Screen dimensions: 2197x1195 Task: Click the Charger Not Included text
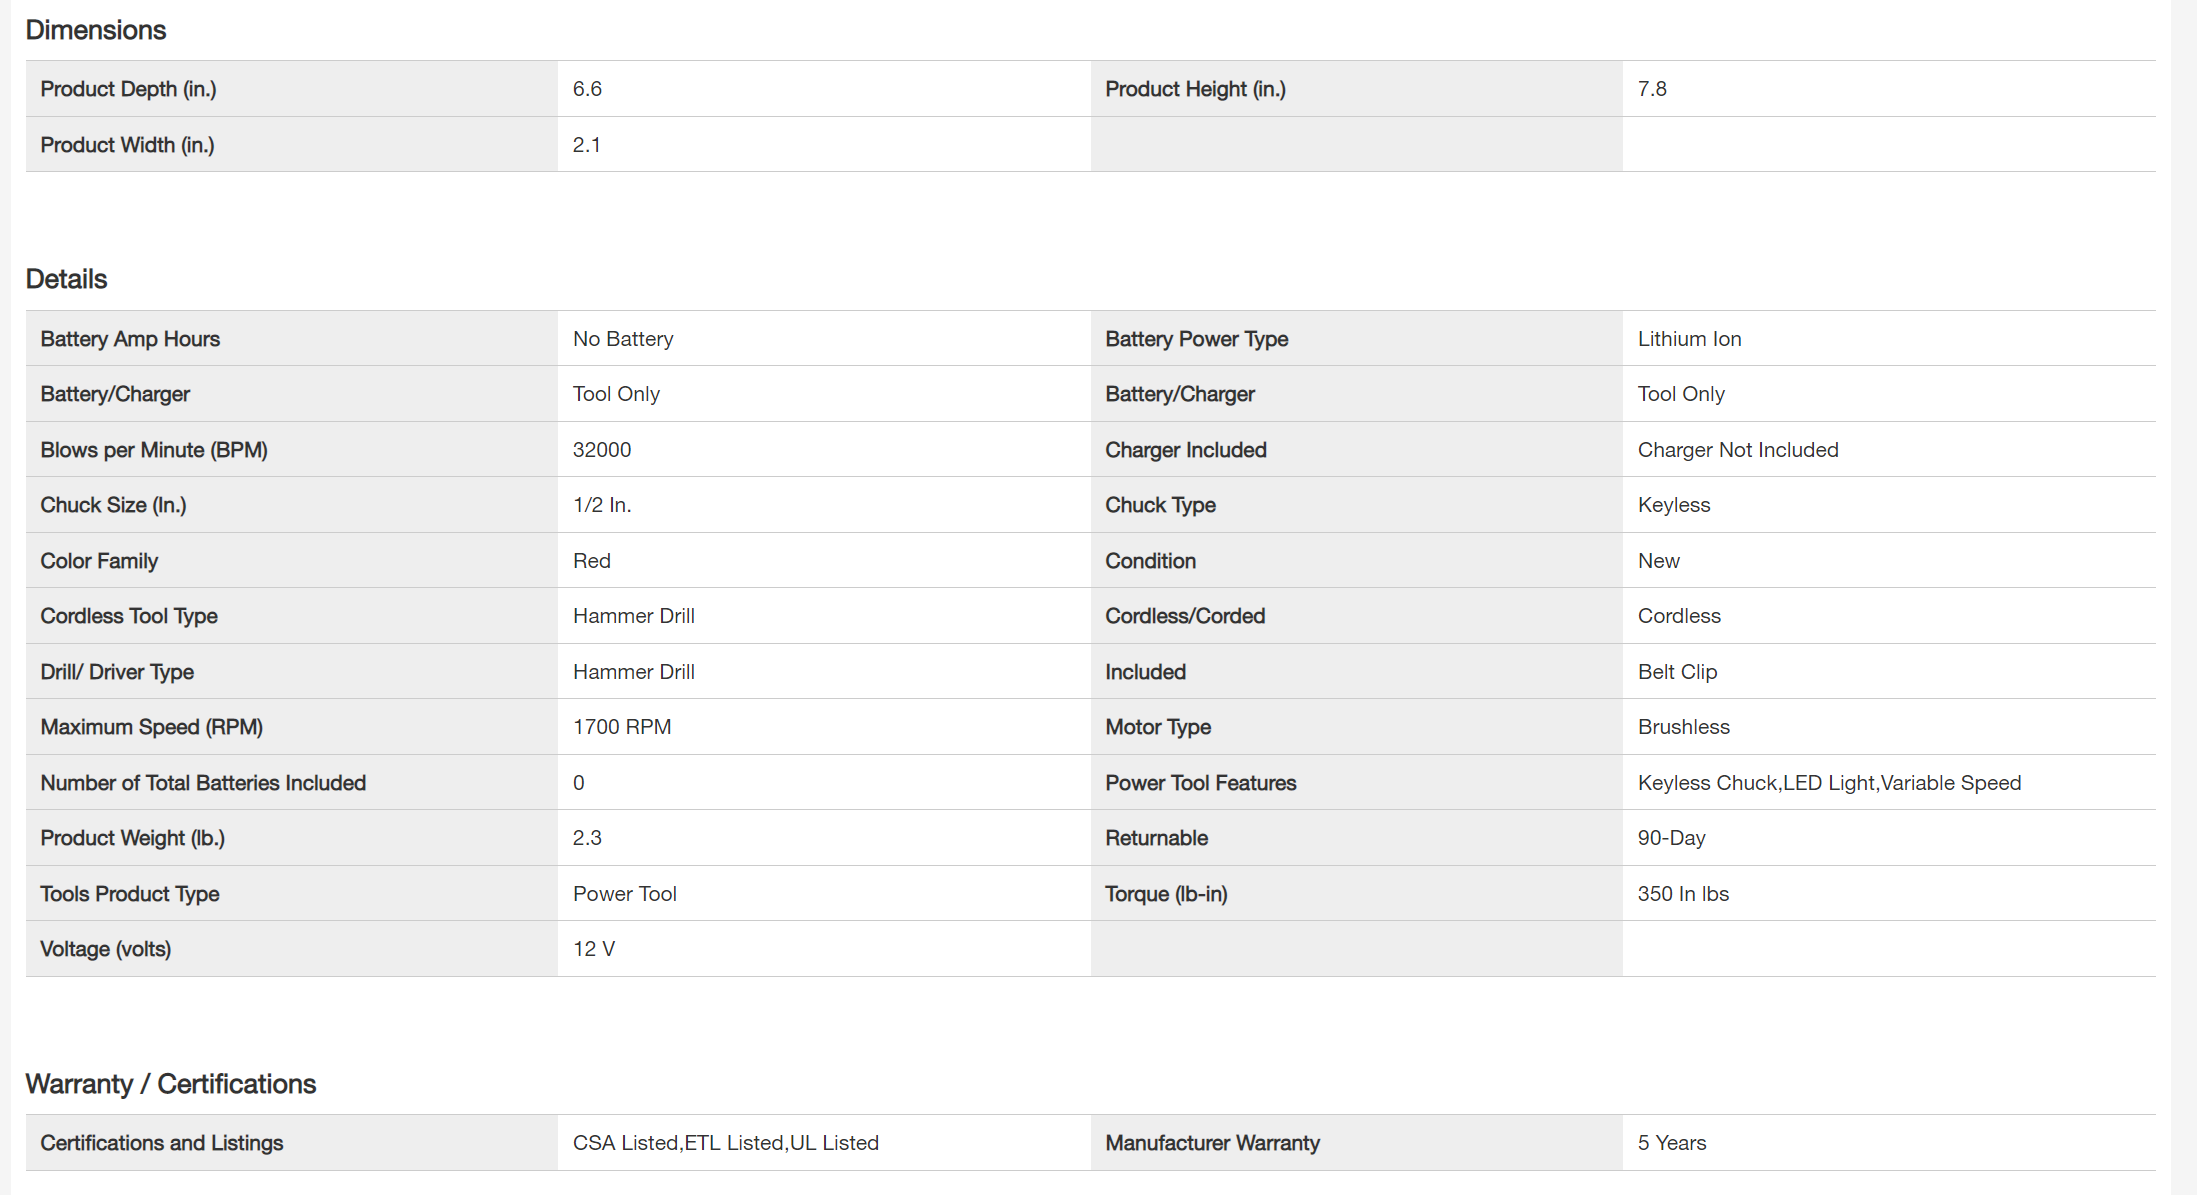tap(1738, 450)
